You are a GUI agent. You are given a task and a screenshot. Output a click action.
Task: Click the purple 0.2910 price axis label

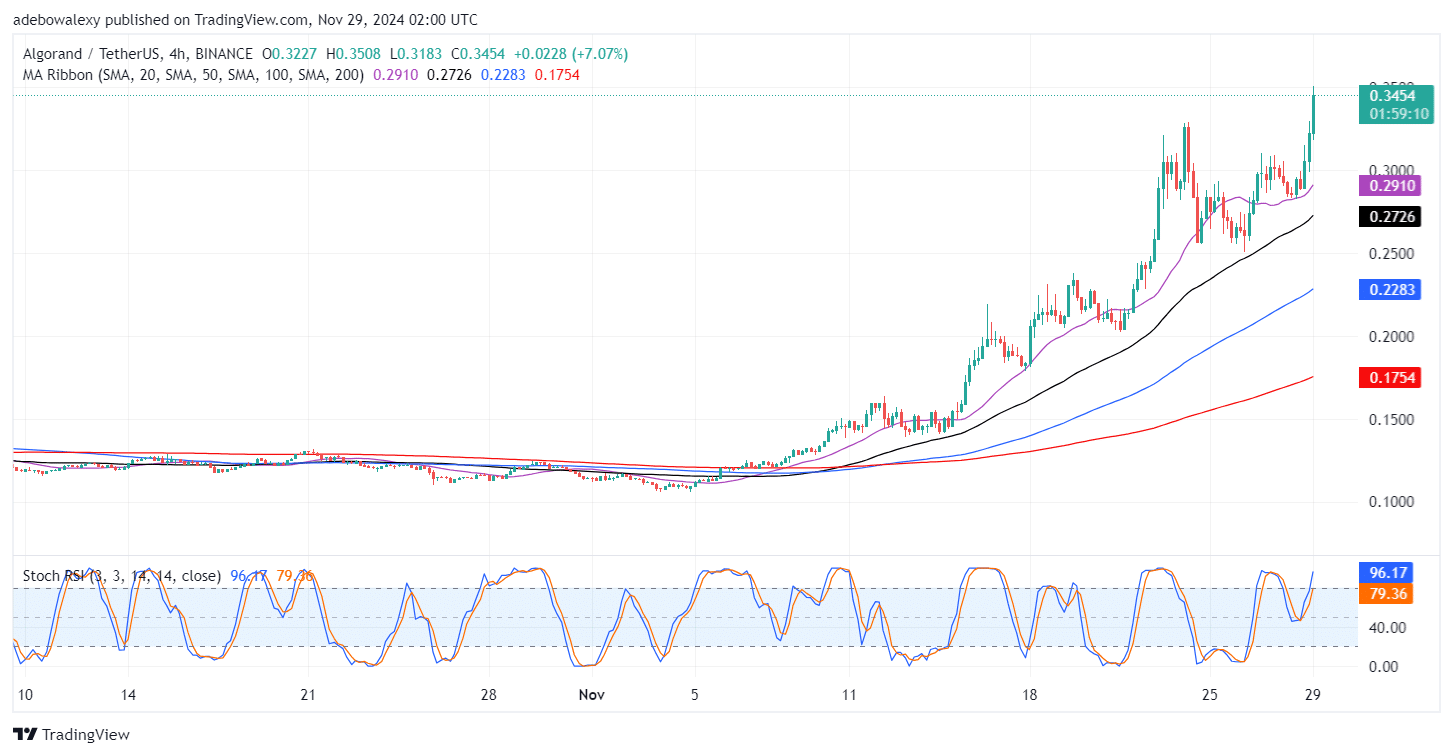tap(1391, 185)
